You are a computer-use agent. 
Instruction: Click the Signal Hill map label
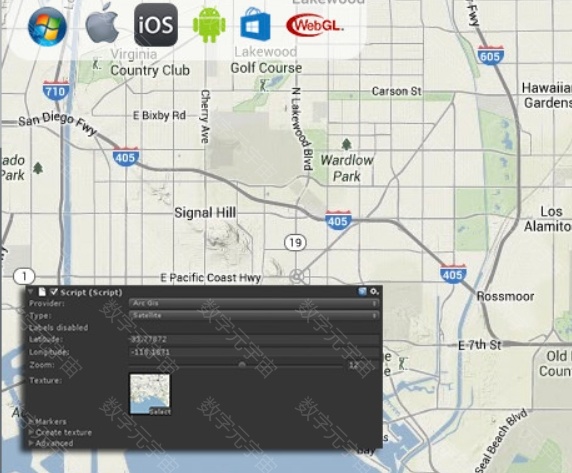click(205, 213)
